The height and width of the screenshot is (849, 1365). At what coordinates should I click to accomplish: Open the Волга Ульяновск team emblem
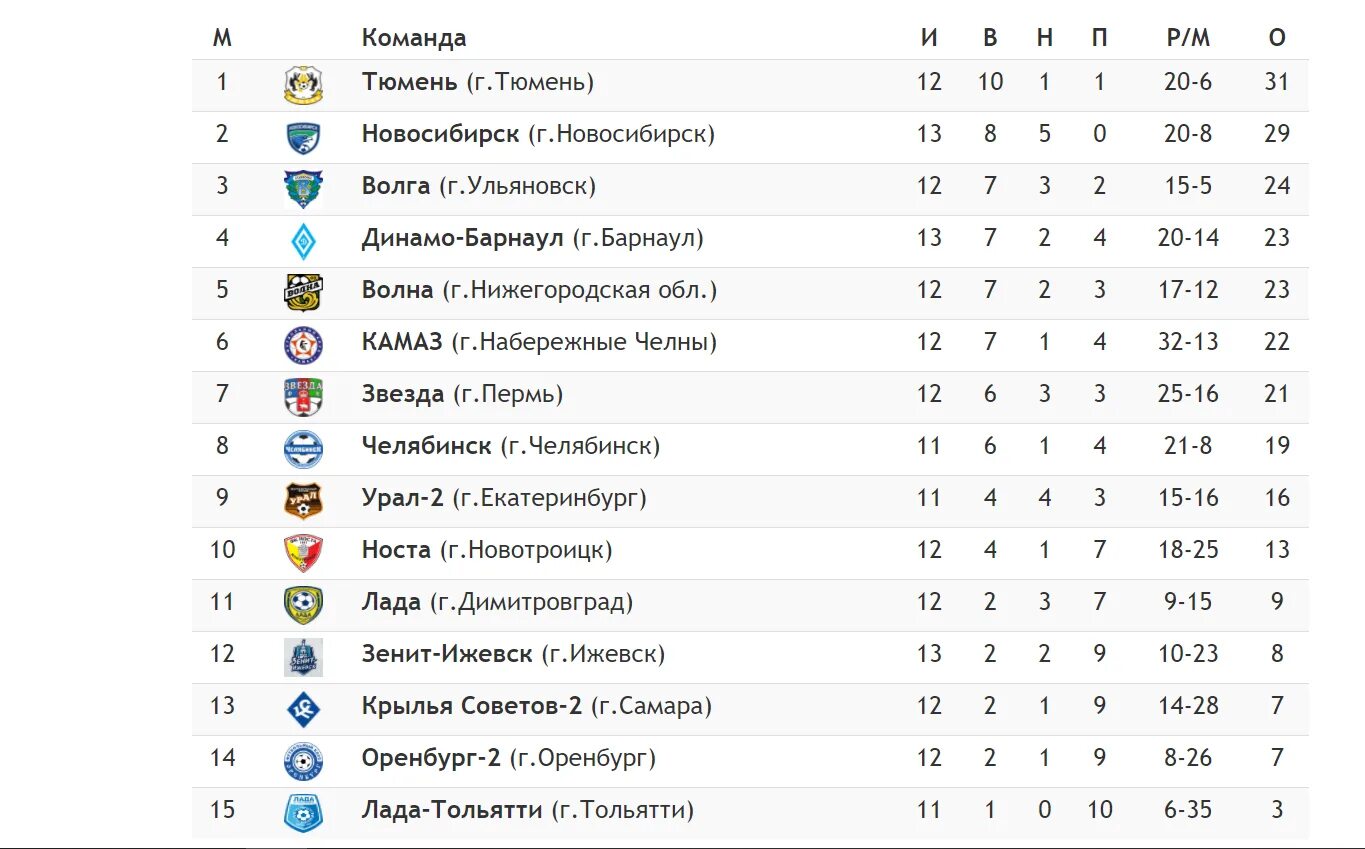click(x=303, y=189)
